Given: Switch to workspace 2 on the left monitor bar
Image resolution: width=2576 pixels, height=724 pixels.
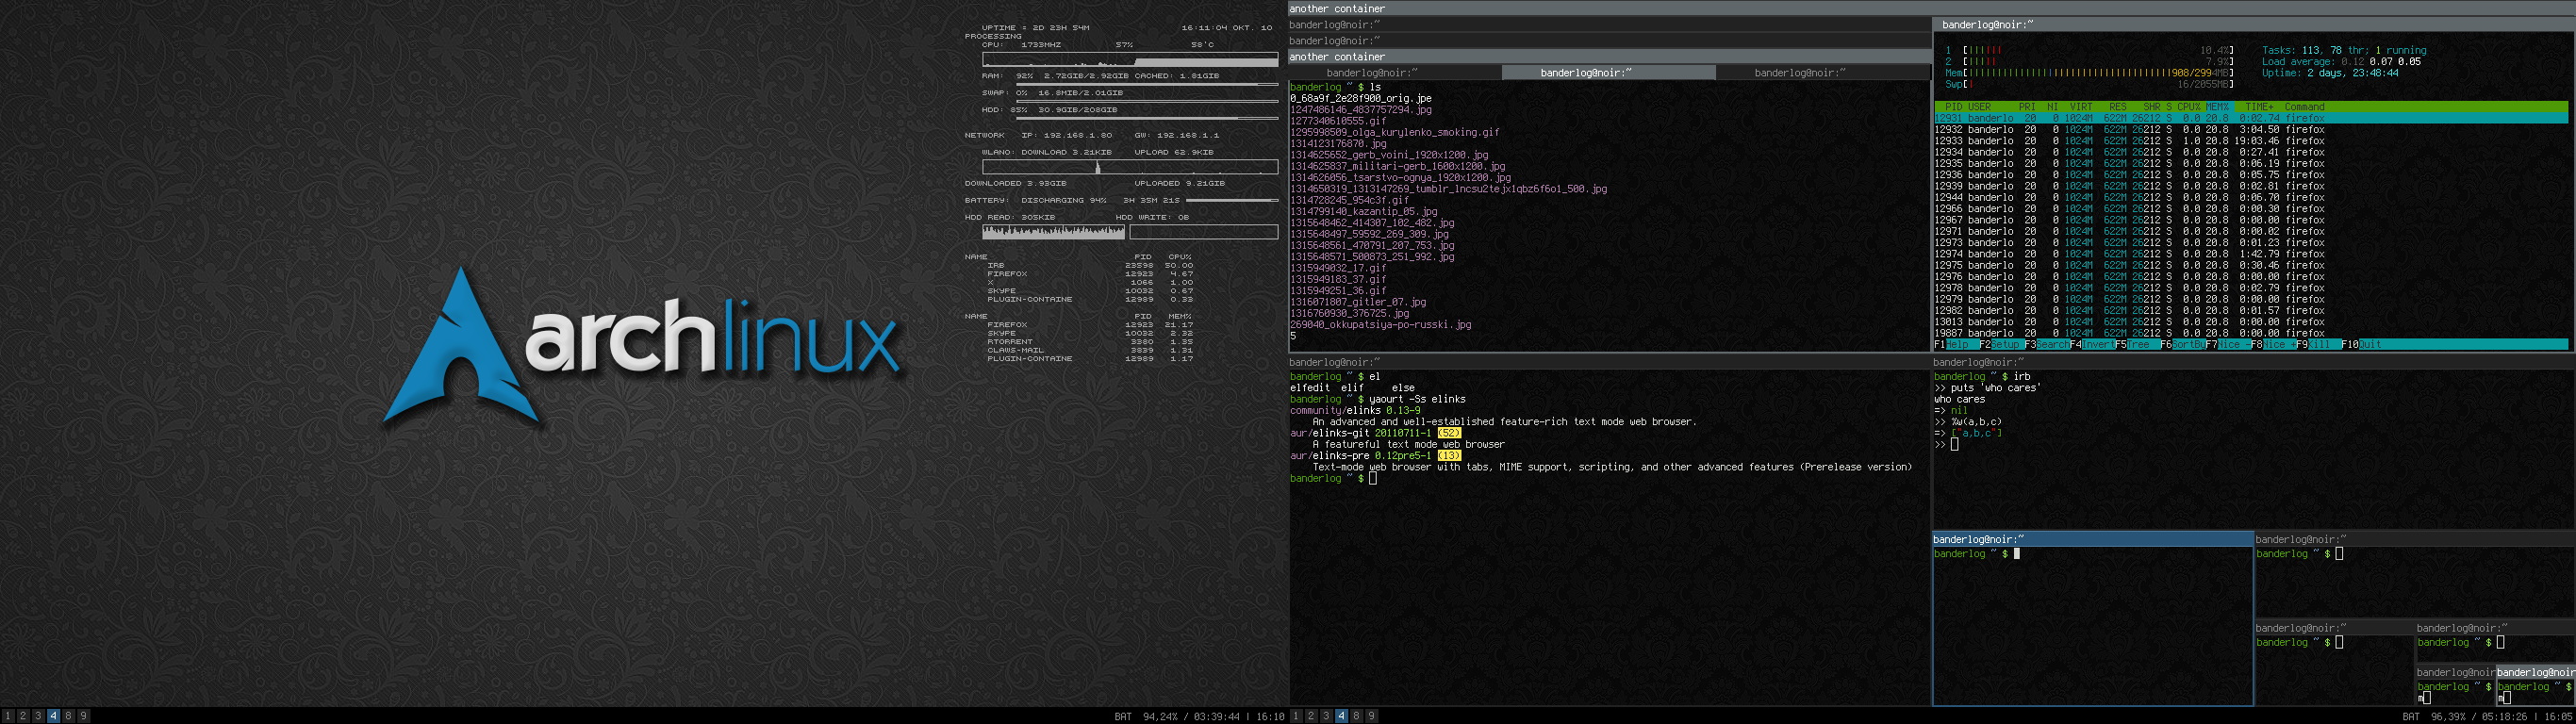Looking at the screenshot, I should tap(23, 716).
